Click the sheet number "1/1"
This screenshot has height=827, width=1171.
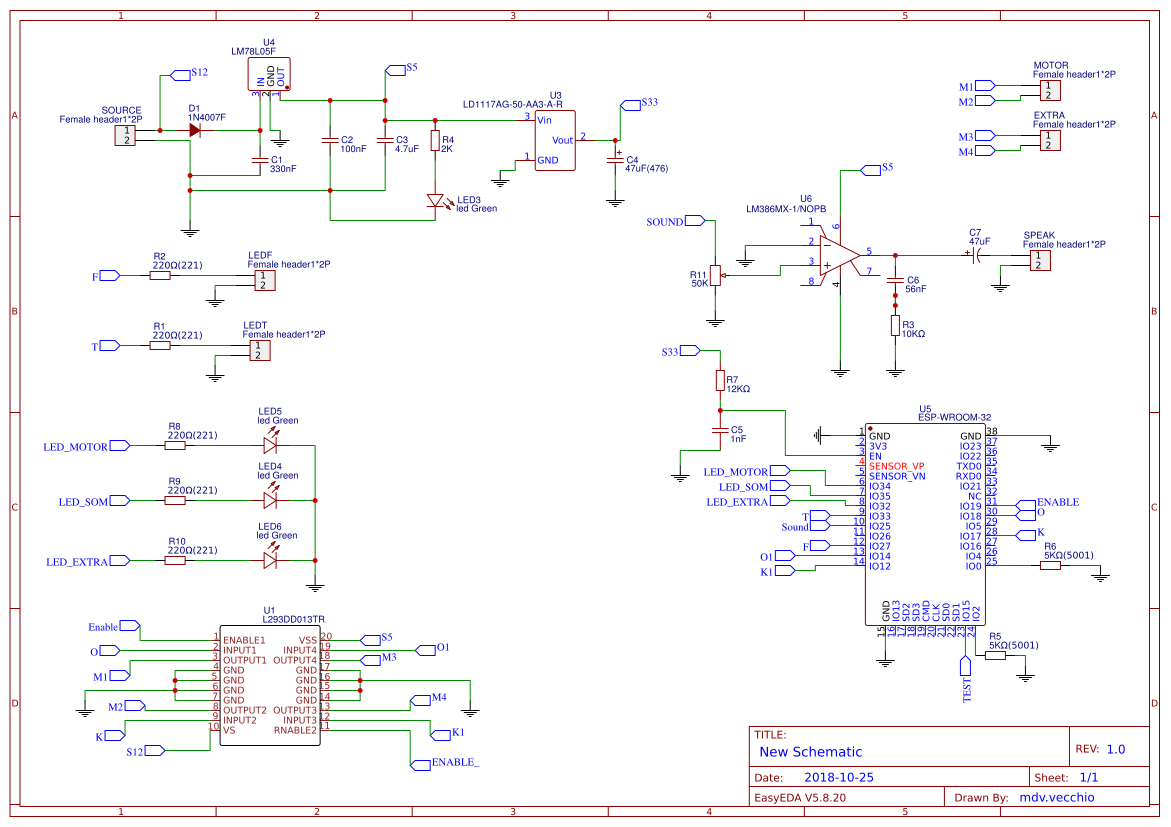(x=1089, y=778)
